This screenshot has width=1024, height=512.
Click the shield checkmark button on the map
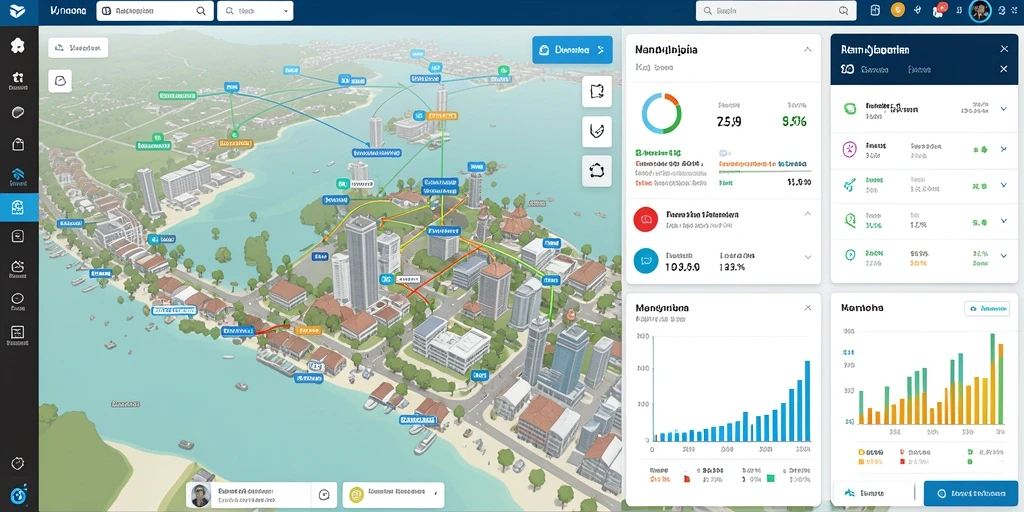[x=597, y=131]
